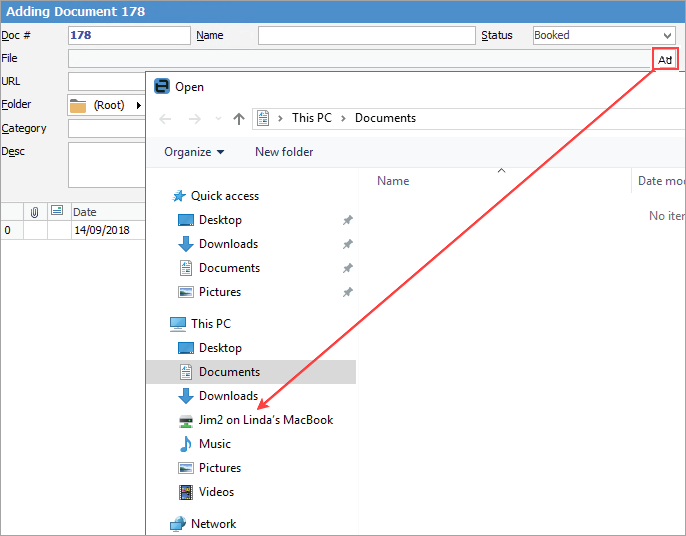Click Documents in the address breadcrumb
Screen dimensions: 686x536
(x=385, y=118)
